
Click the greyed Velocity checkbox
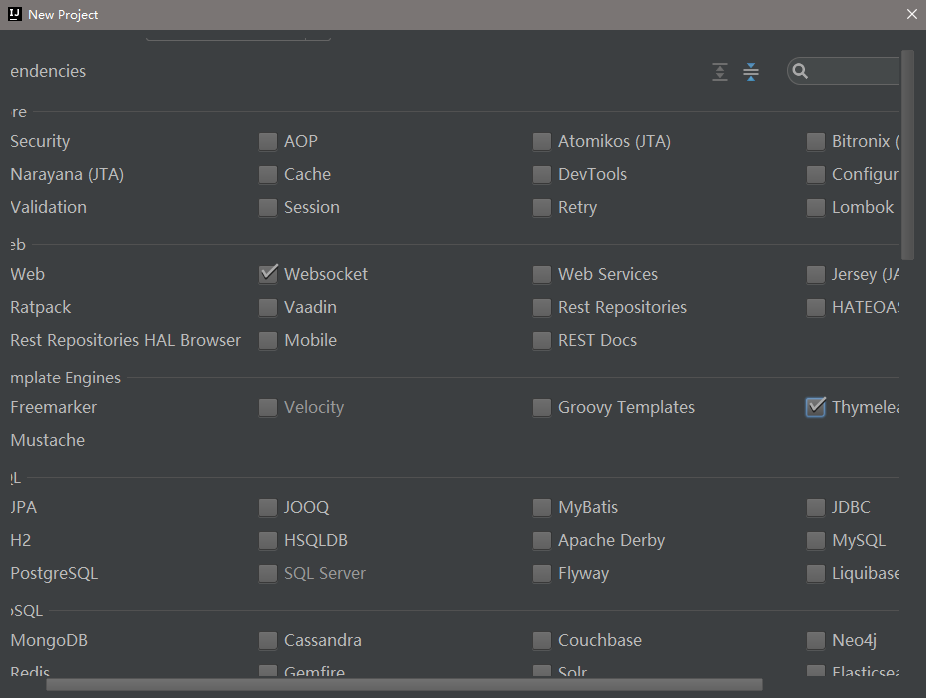coord(268,407)
